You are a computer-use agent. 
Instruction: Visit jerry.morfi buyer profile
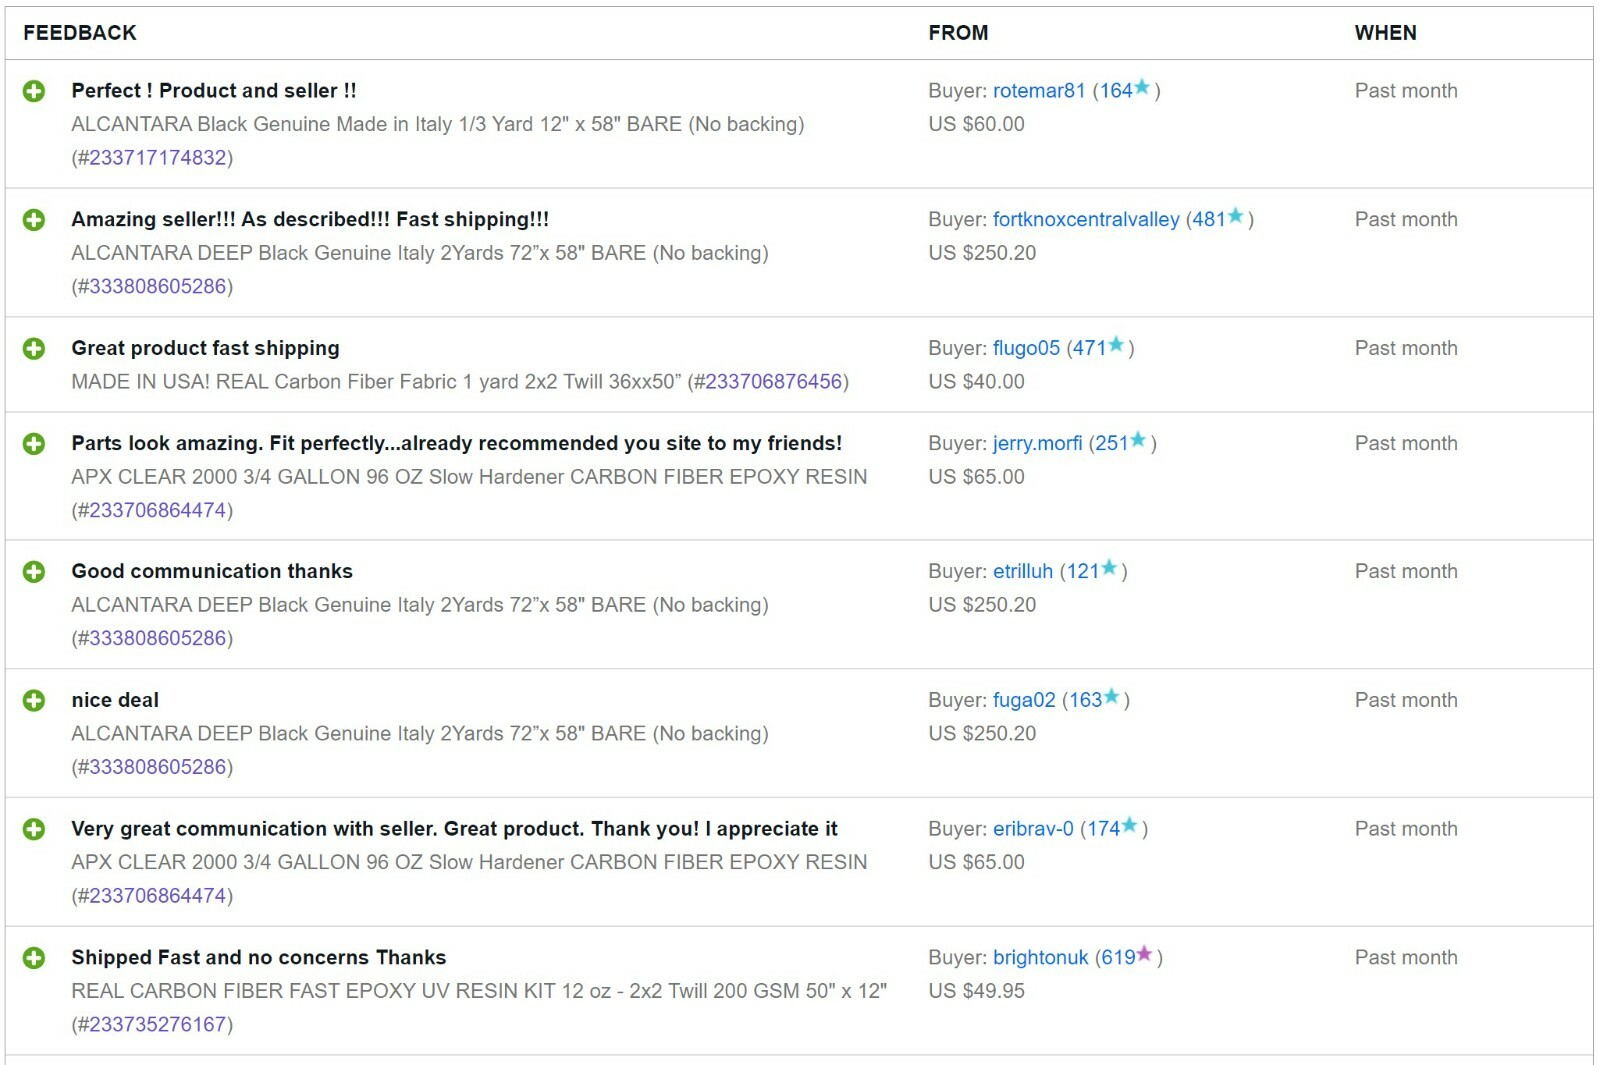(1037, 444)
